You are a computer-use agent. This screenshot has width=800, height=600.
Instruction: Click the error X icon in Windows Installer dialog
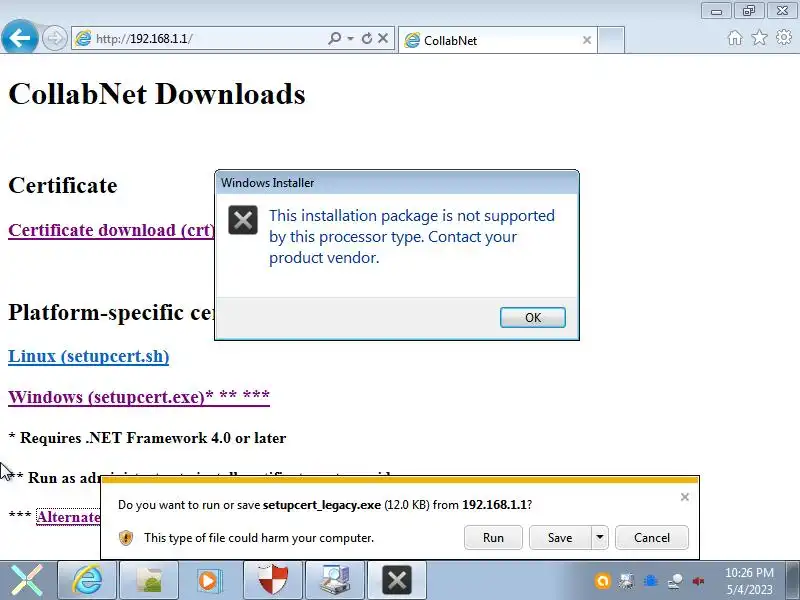243,220
